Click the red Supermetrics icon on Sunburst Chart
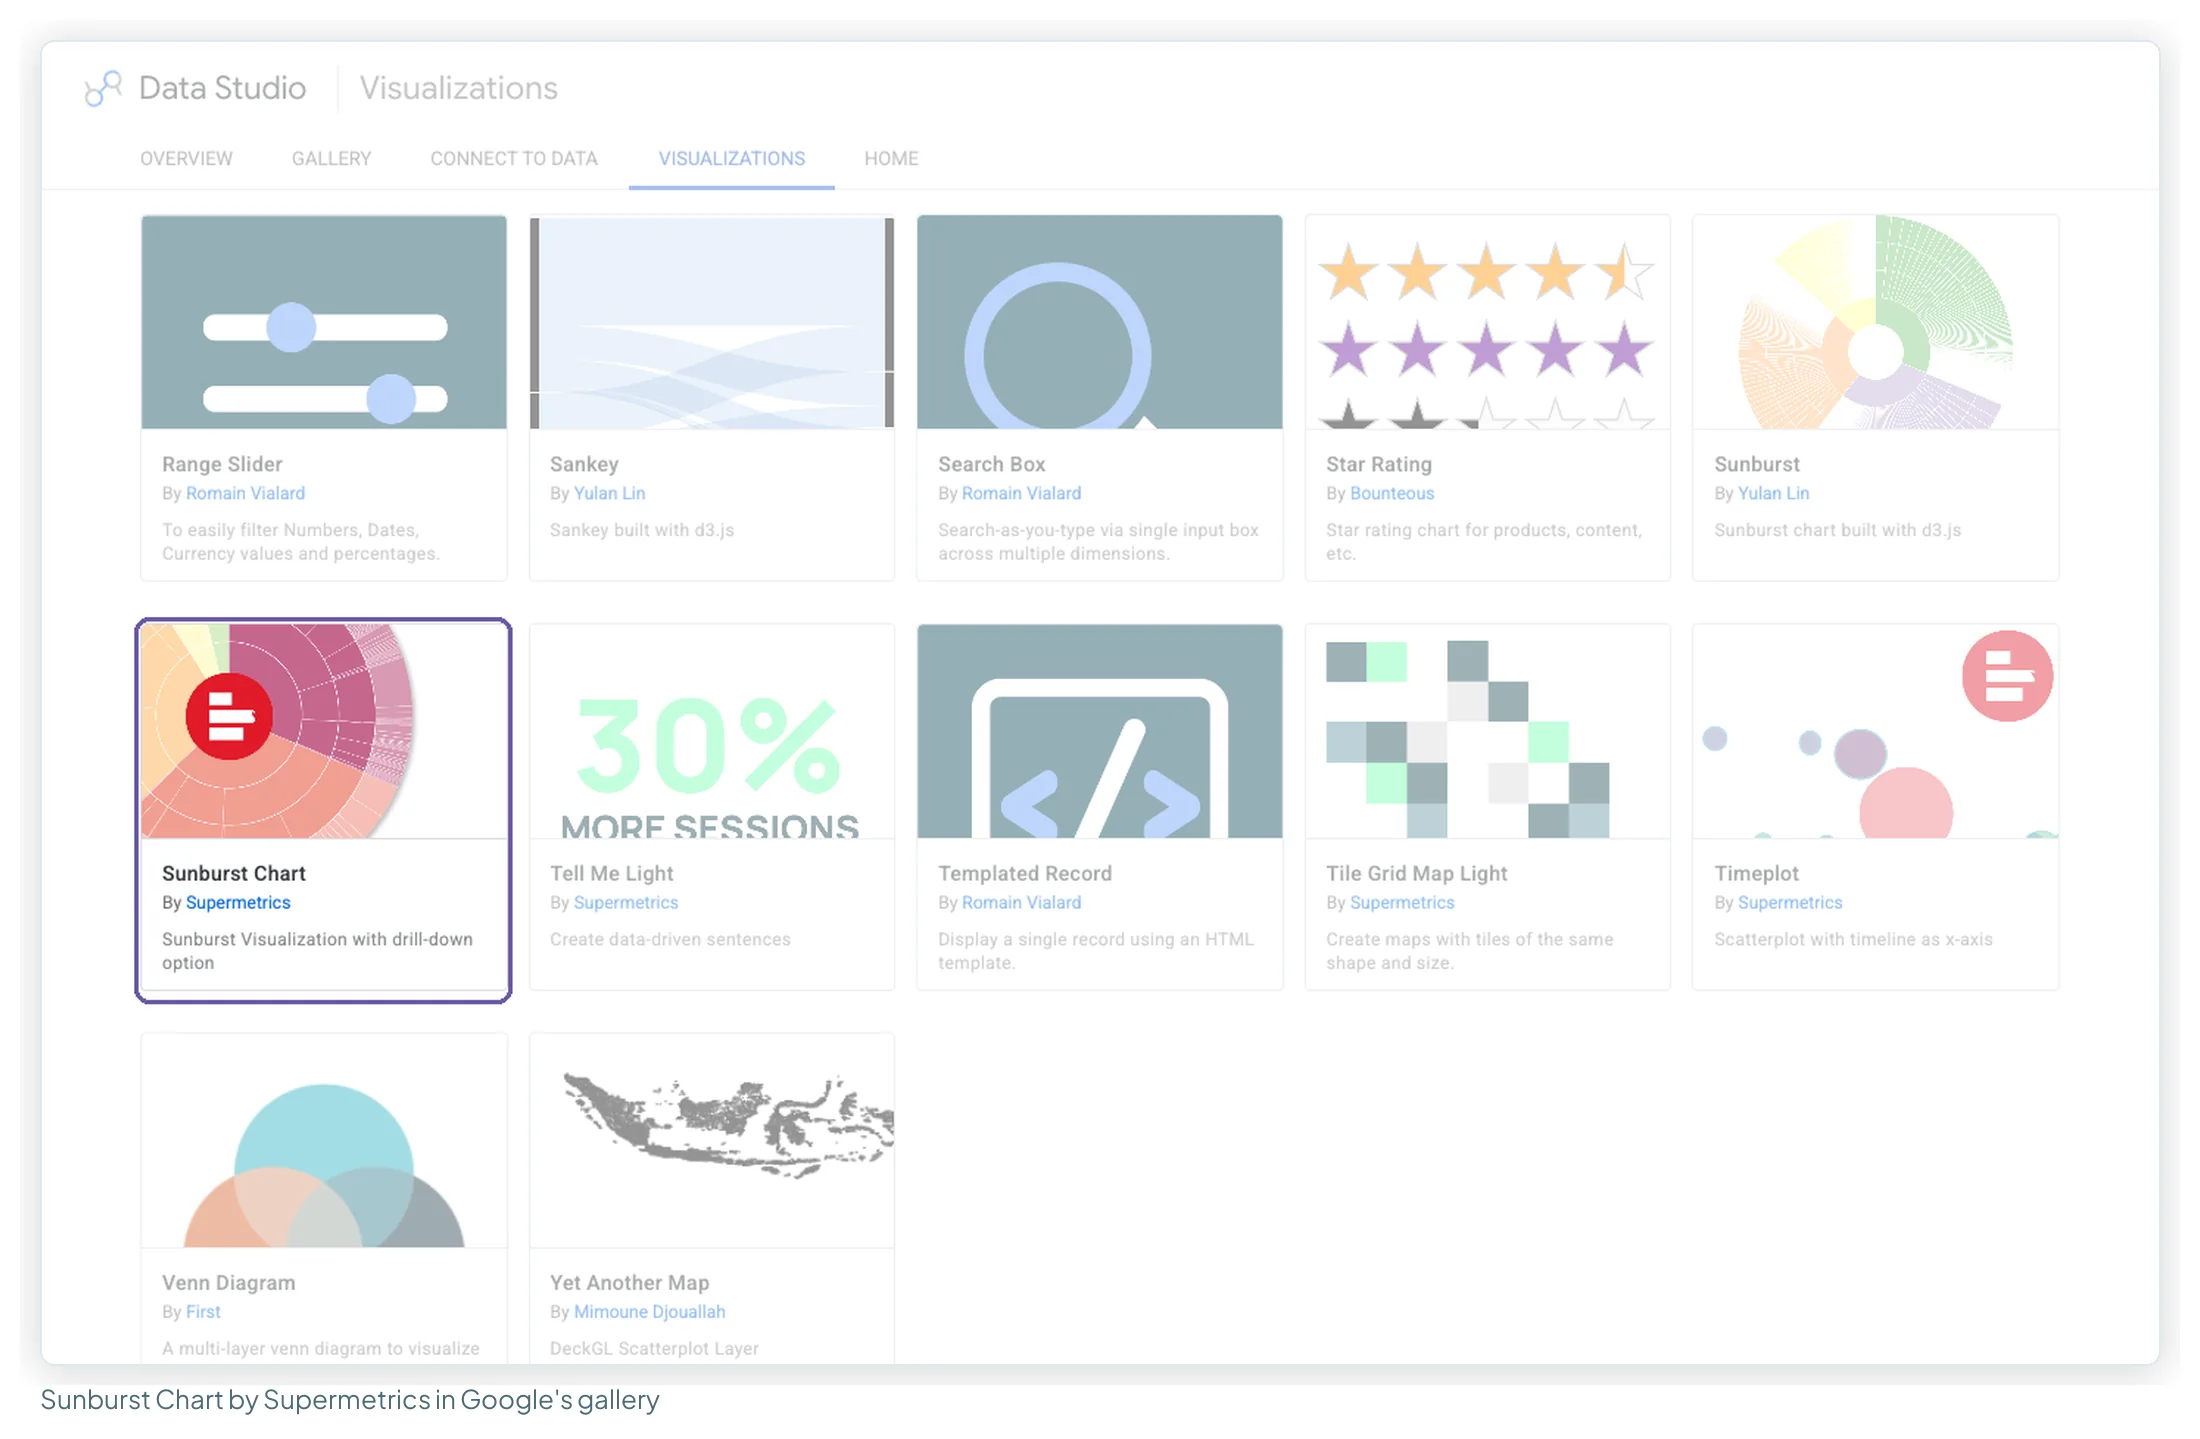2200x1439 pixels. pos(229,717)
